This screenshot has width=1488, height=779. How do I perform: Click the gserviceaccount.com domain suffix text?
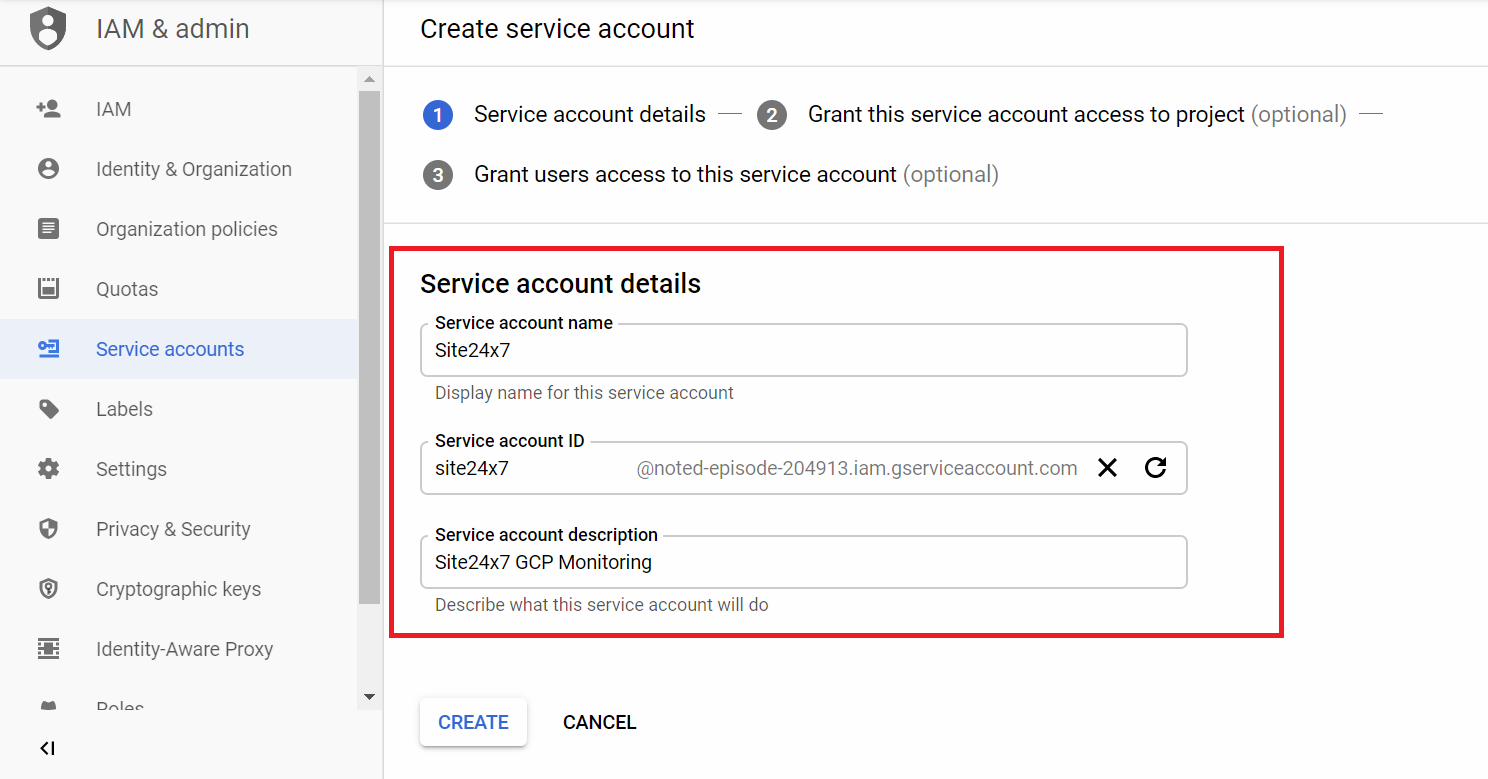[x=857, y=468]
